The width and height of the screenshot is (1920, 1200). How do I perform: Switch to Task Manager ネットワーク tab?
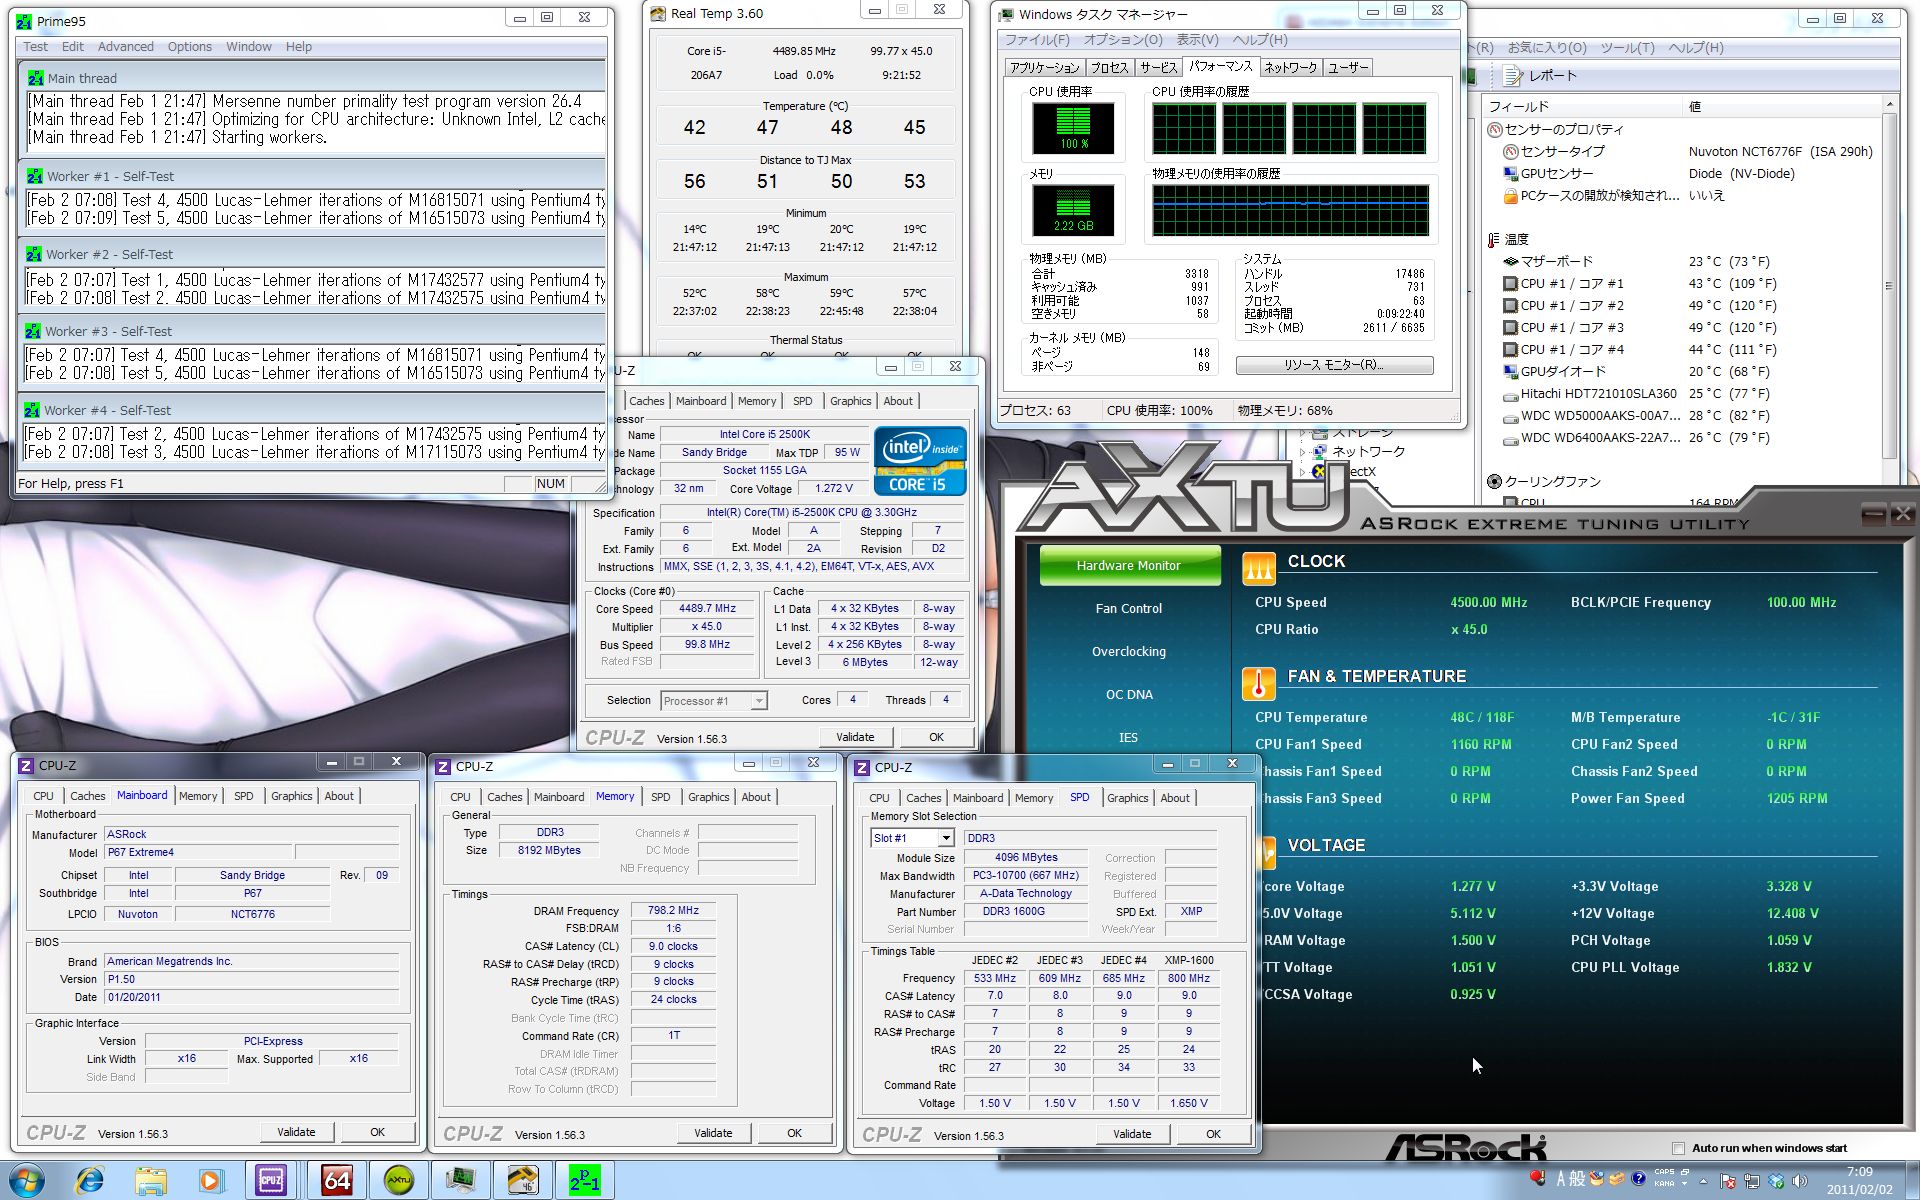click(1290, 68)
